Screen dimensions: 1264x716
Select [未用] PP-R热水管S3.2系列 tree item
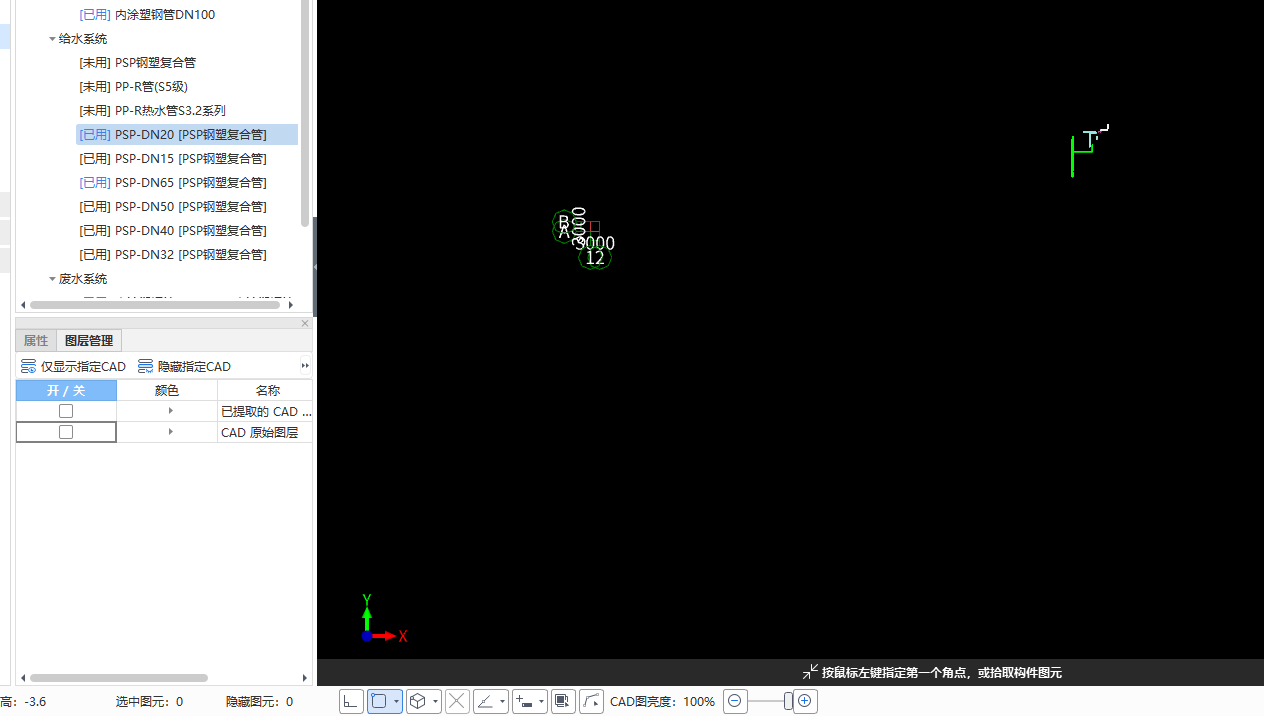pyautogui.click(x=152, y=111)
